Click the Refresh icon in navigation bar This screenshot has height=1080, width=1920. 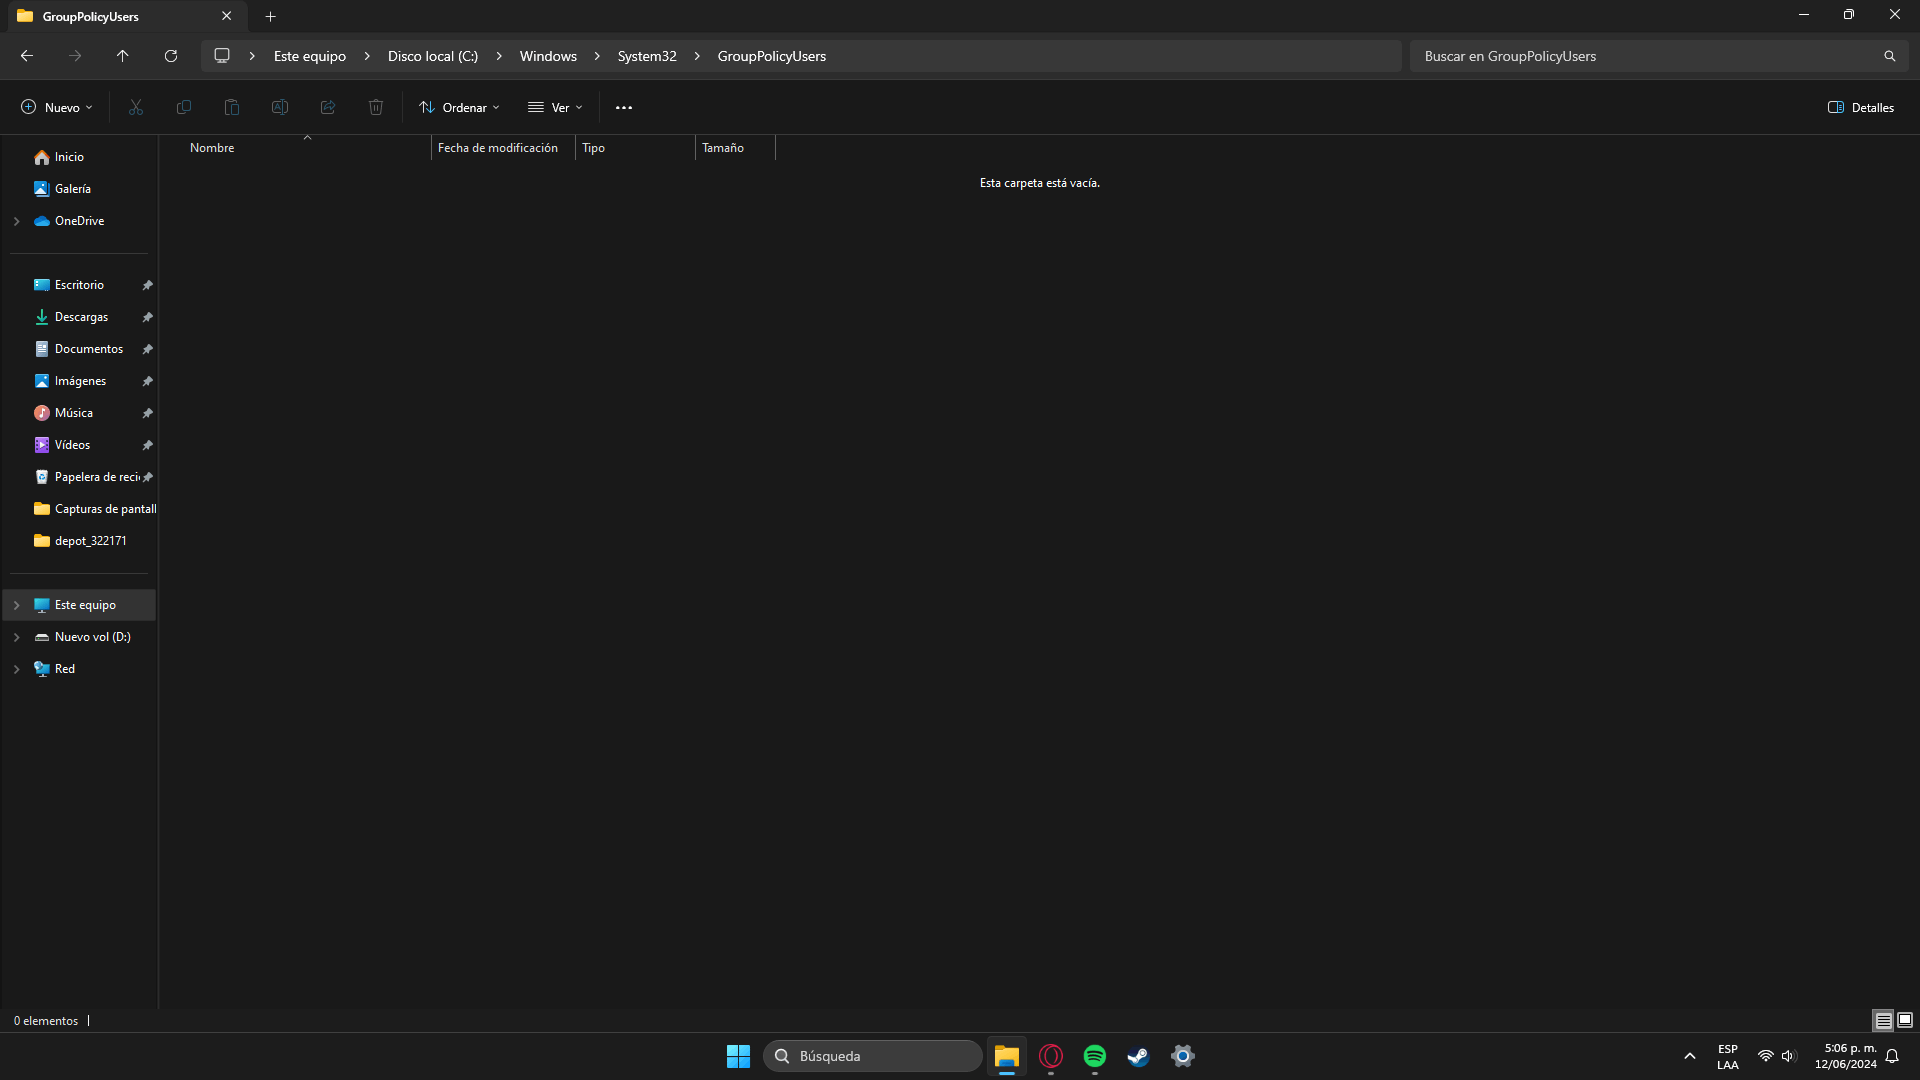(x=171, y=56)
